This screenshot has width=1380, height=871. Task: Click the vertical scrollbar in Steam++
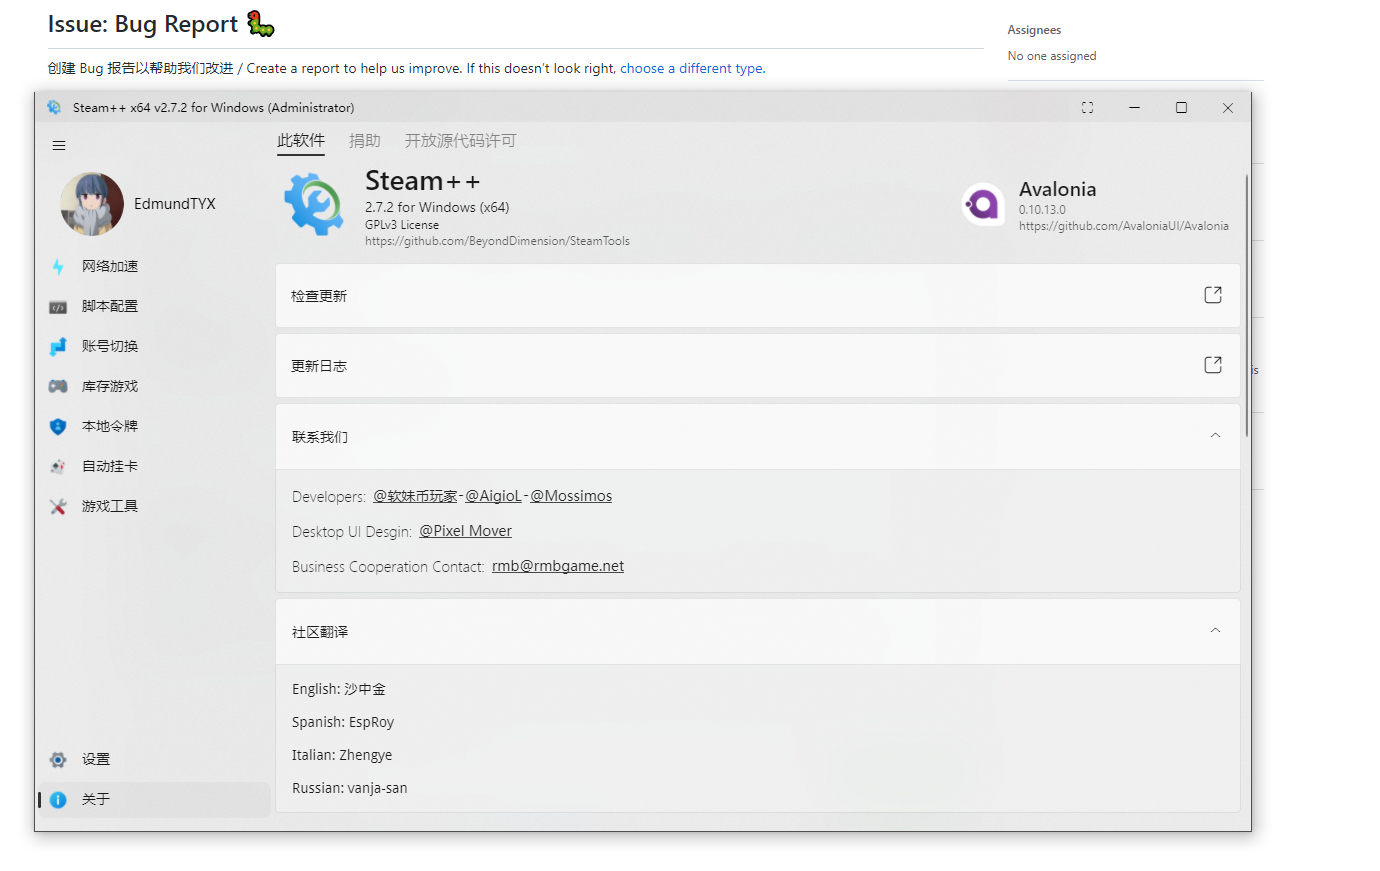(x=1247, y=305)
